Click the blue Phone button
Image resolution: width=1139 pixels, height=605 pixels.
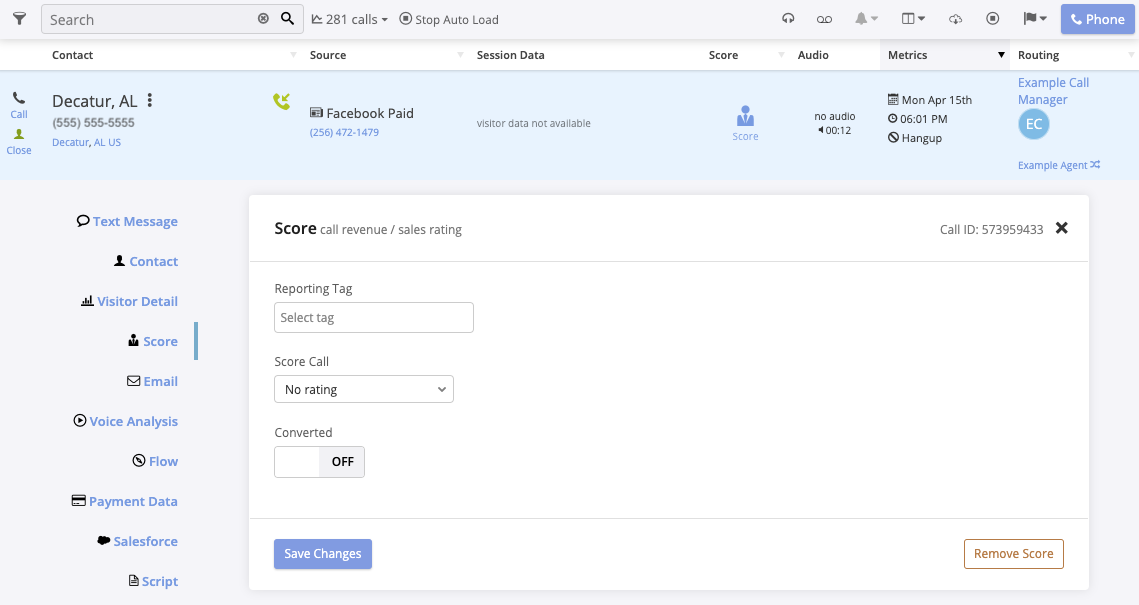coord(1098,20)
